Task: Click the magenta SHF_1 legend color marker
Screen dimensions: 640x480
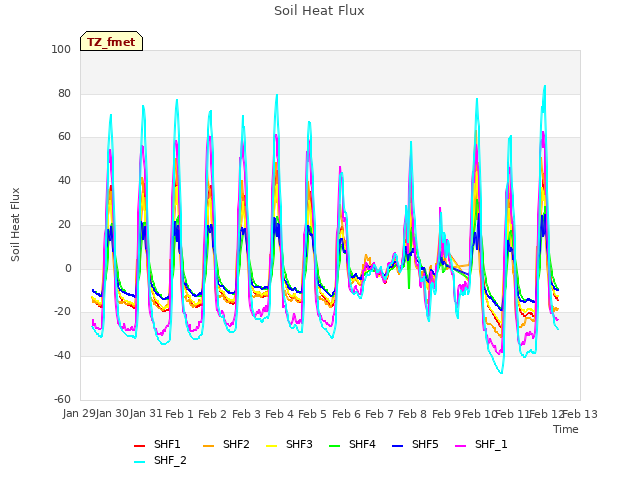Action: point(460,446)
